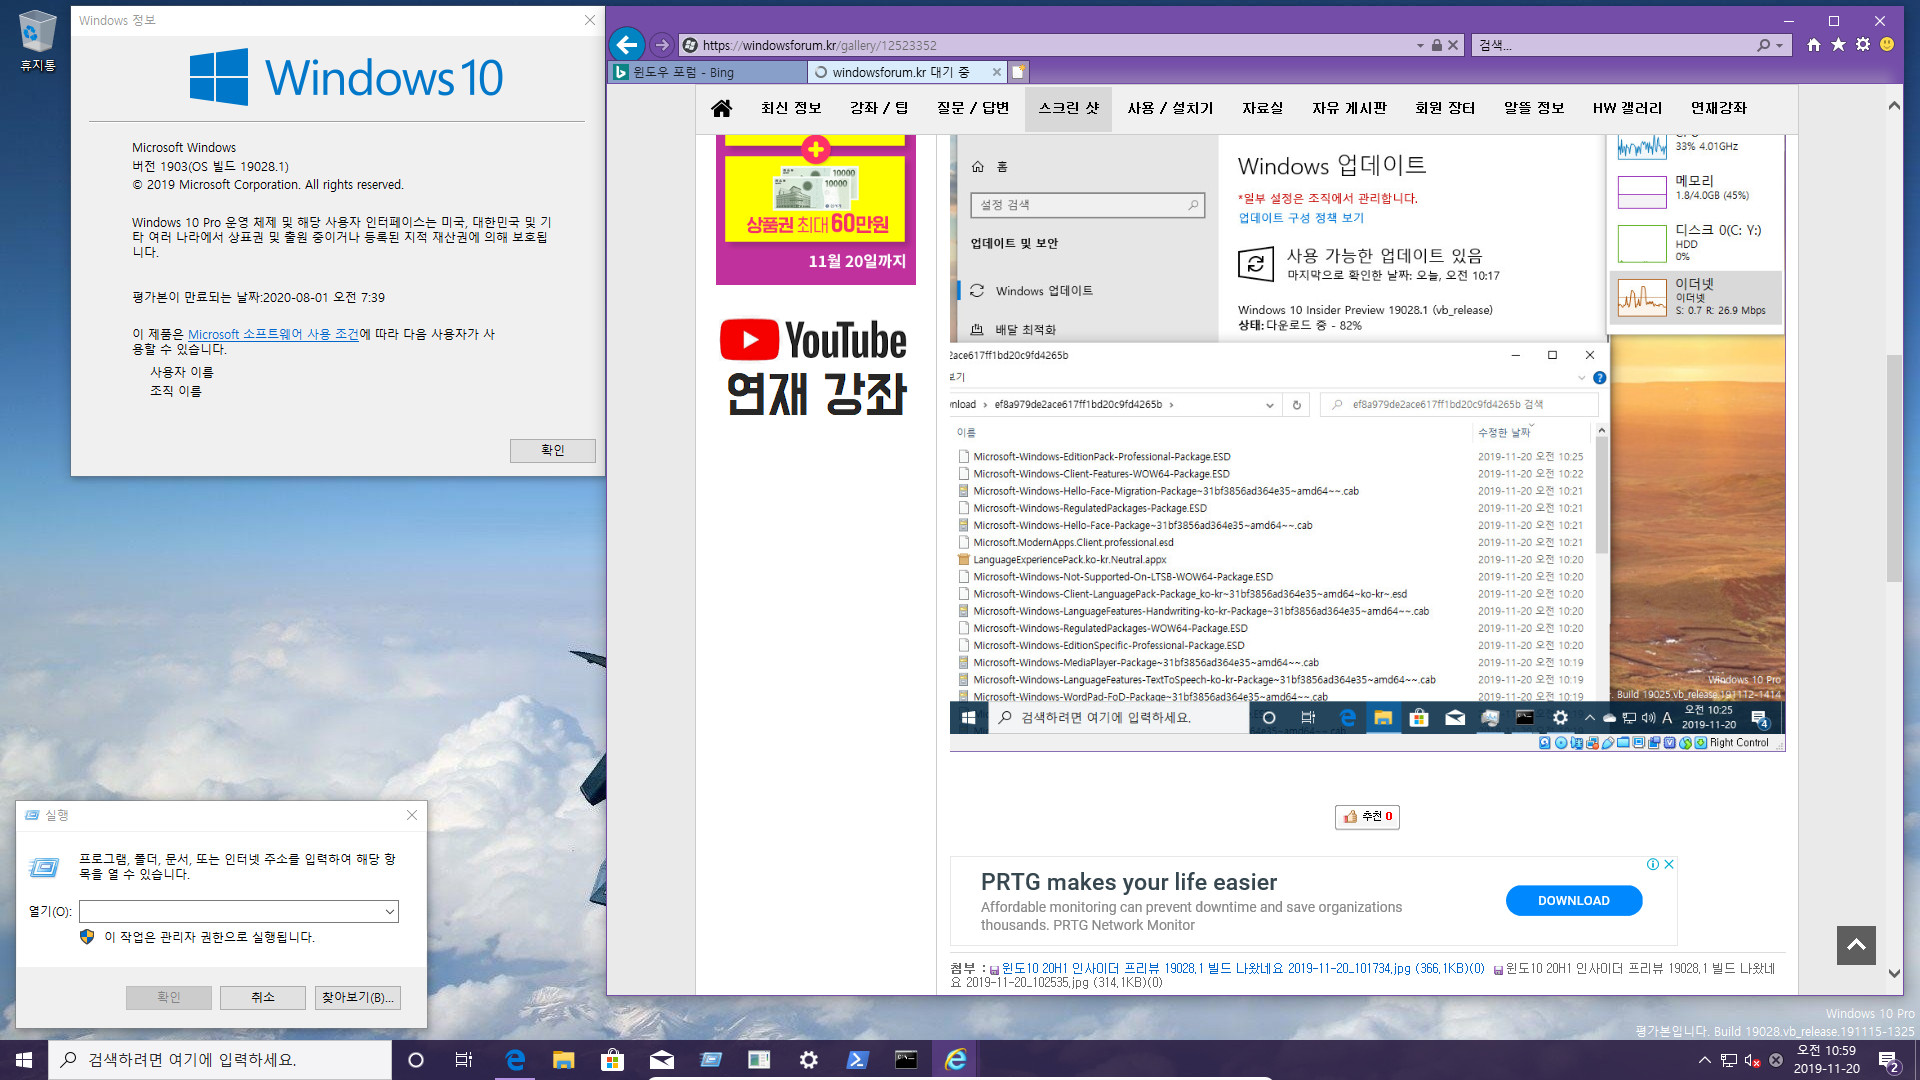Open the browser tools gear icon
The height and width of the screenshot is (1080, 1920).
(1862, 45)
